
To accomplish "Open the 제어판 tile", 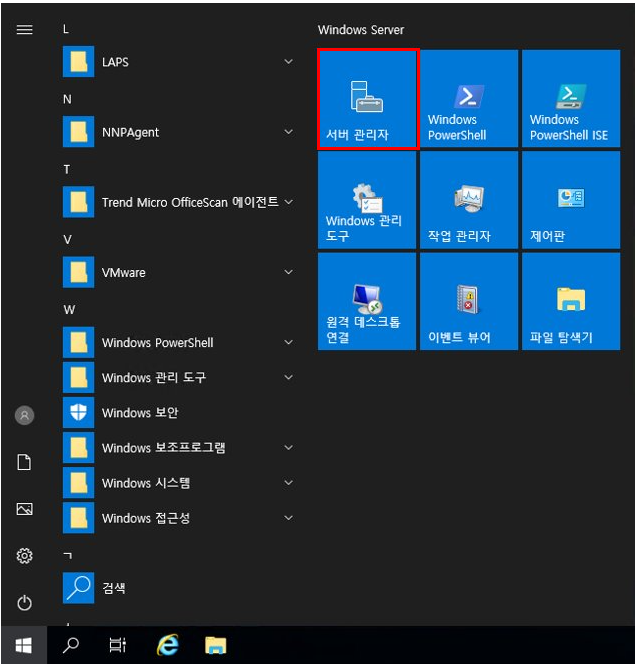I will click(571, 200).
